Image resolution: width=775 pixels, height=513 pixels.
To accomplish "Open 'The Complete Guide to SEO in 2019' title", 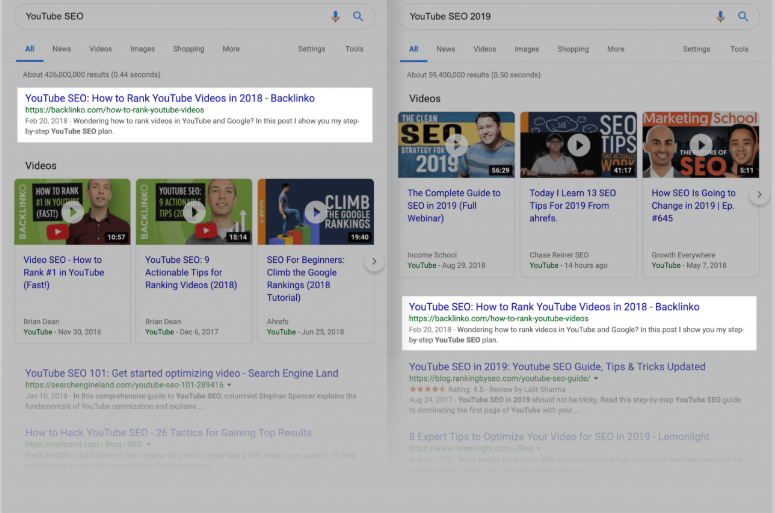I will coord(454,206).
